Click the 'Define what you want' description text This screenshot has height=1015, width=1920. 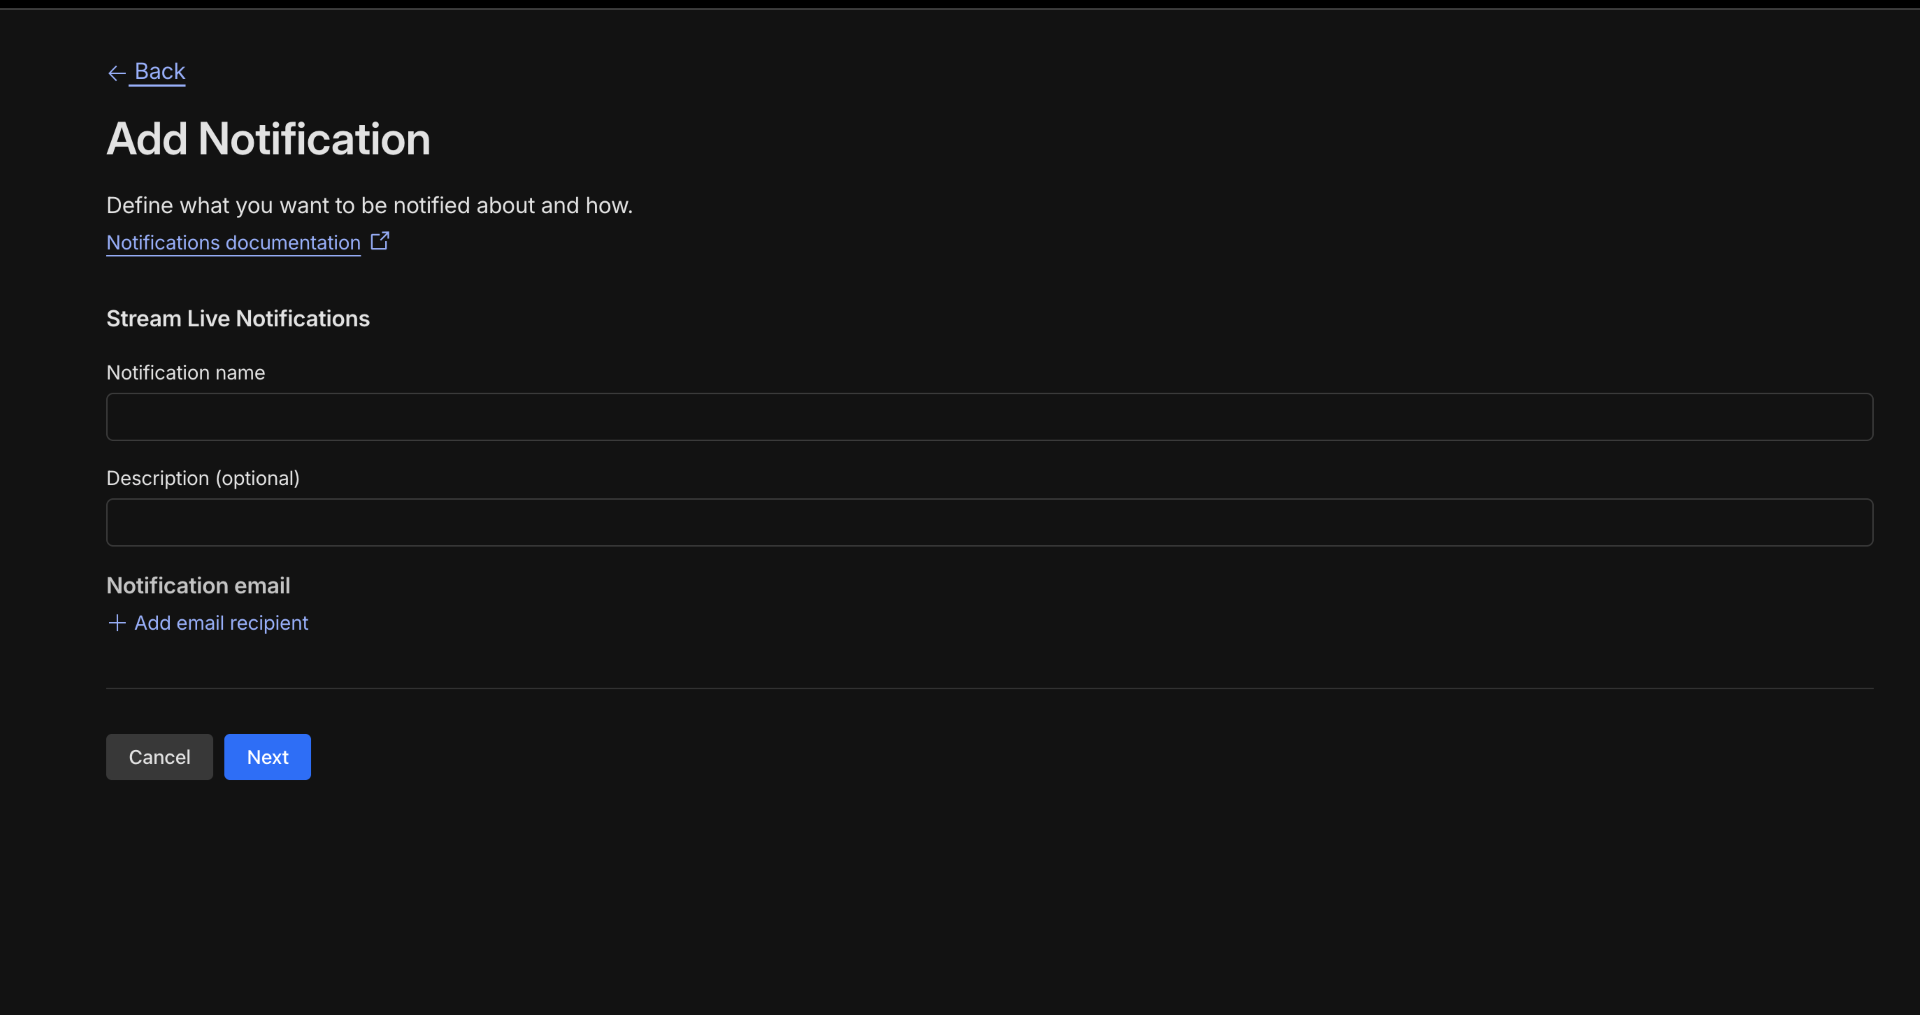coord(369,206)
